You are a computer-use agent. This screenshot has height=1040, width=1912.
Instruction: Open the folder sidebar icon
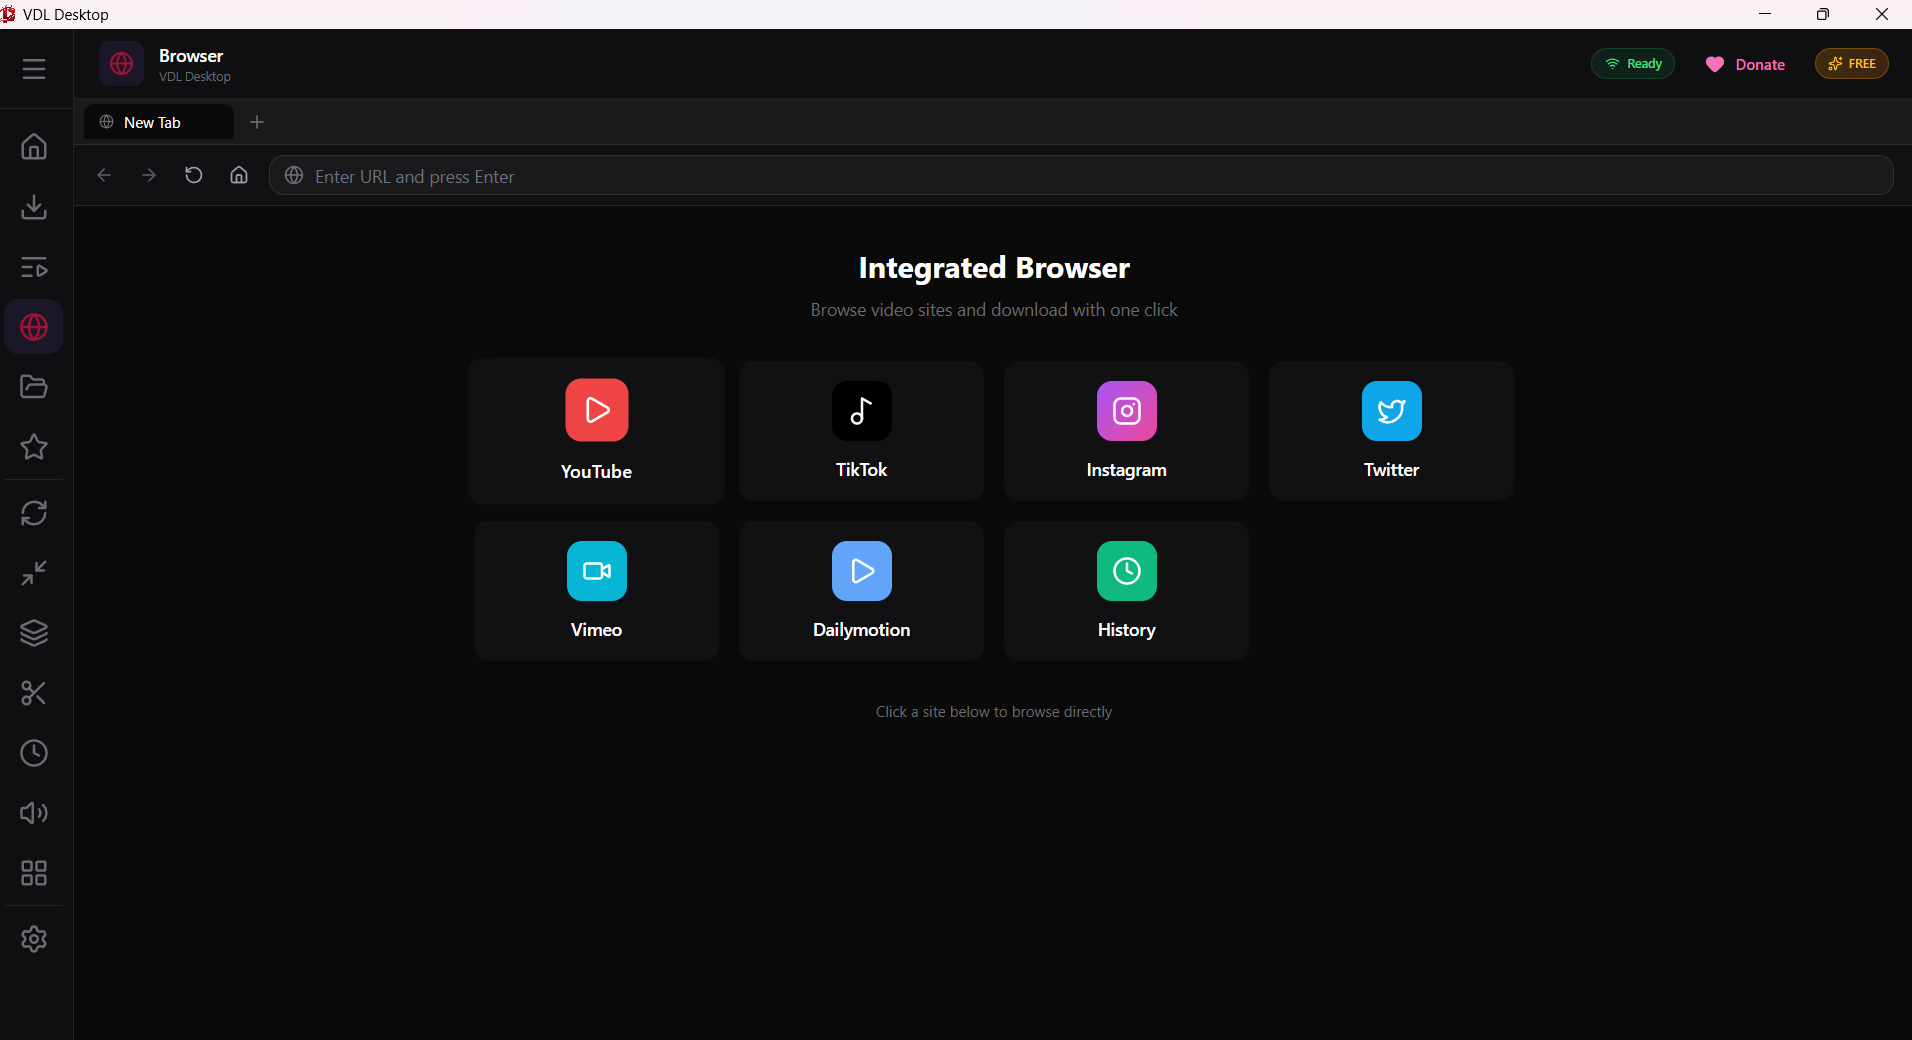(34, 387)
